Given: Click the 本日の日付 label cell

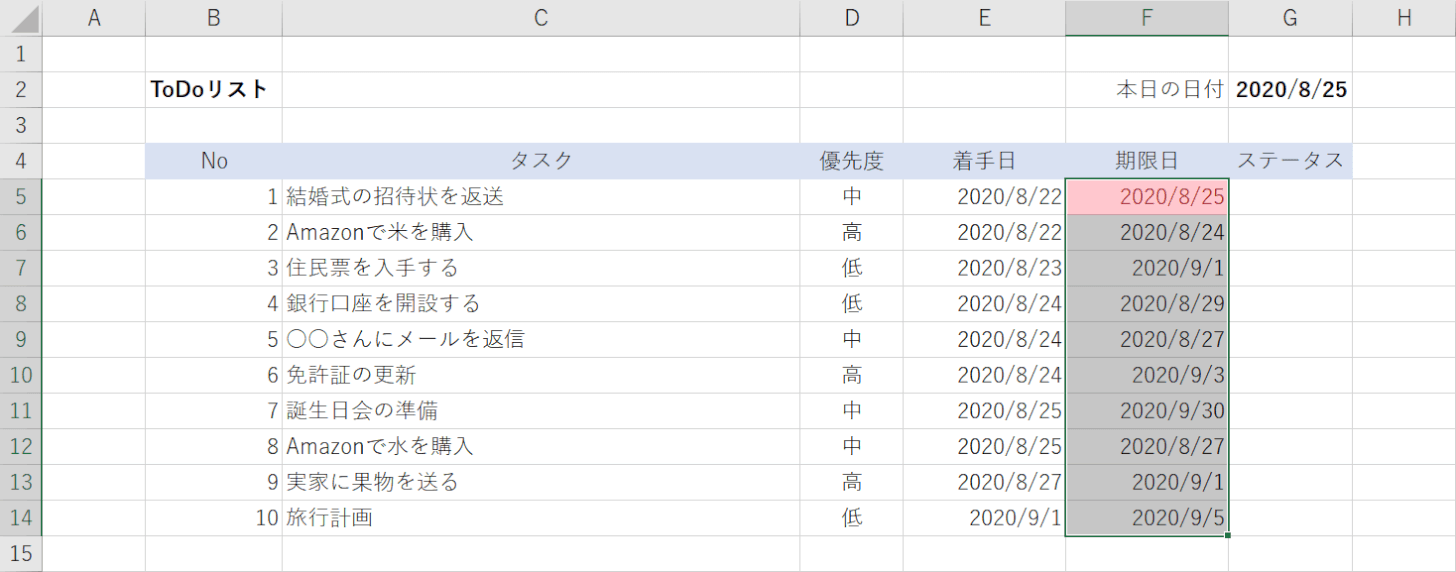Looking at the screenshot, I should point(1147,90).
